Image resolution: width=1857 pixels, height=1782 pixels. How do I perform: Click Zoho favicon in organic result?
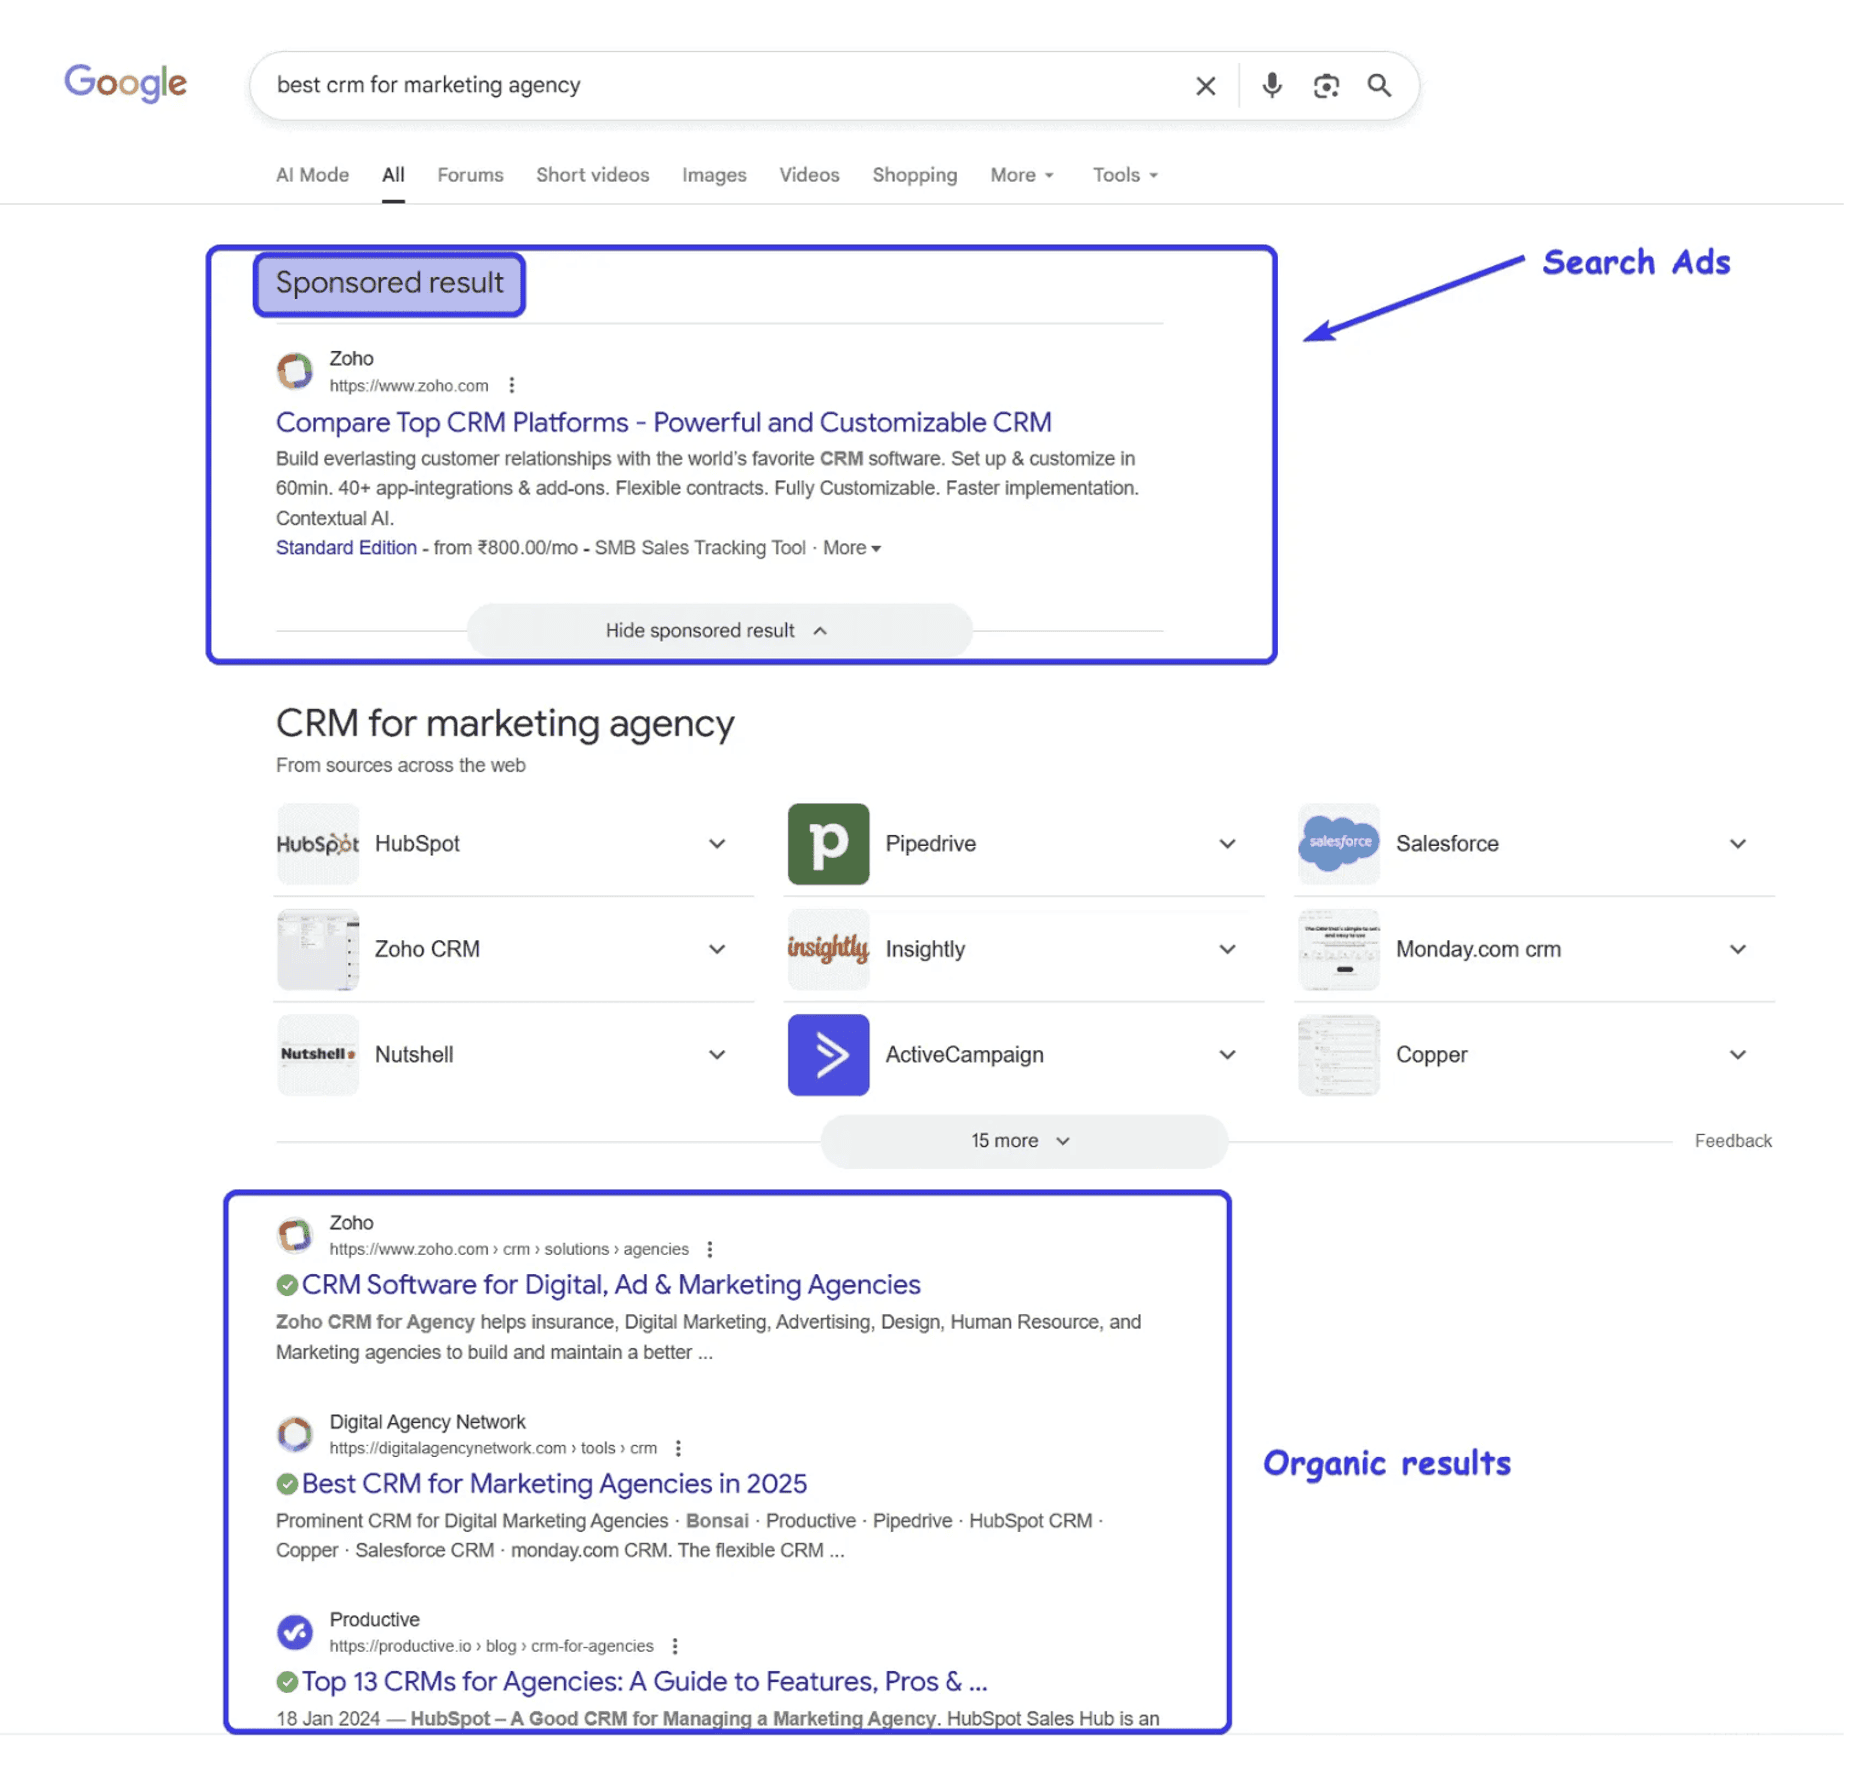[294, 1235]
